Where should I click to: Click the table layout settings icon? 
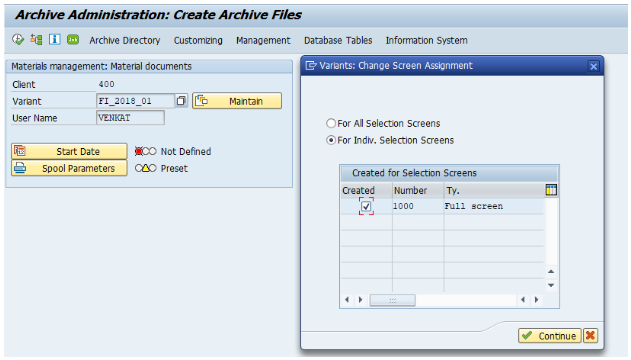[x=551, y=190]
